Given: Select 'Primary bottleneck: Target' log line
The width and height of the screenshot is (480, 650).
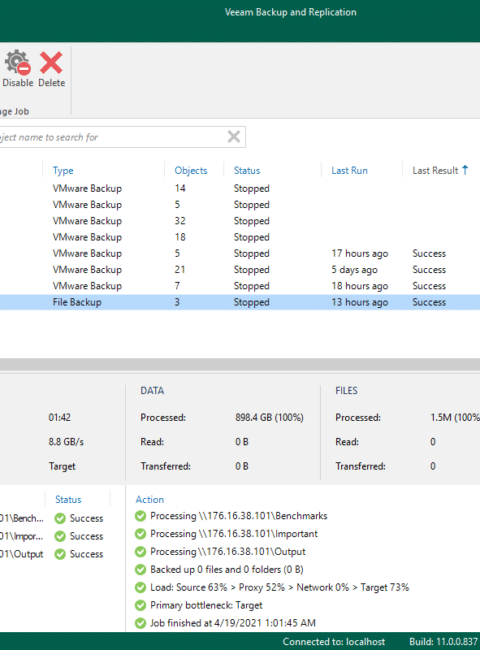Looking at the screenshot, I should (x=206, y=605).
